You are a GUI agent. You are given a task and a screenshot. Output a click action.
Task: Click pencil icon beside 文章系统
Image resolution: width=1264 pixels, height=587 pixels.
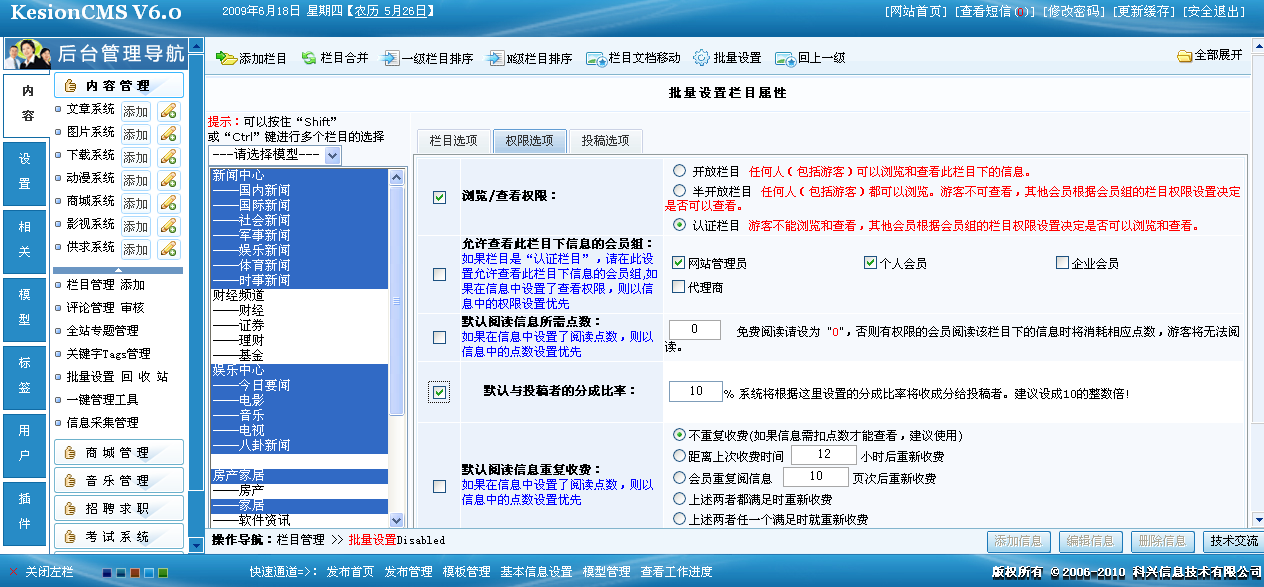[x=168, y=111]
